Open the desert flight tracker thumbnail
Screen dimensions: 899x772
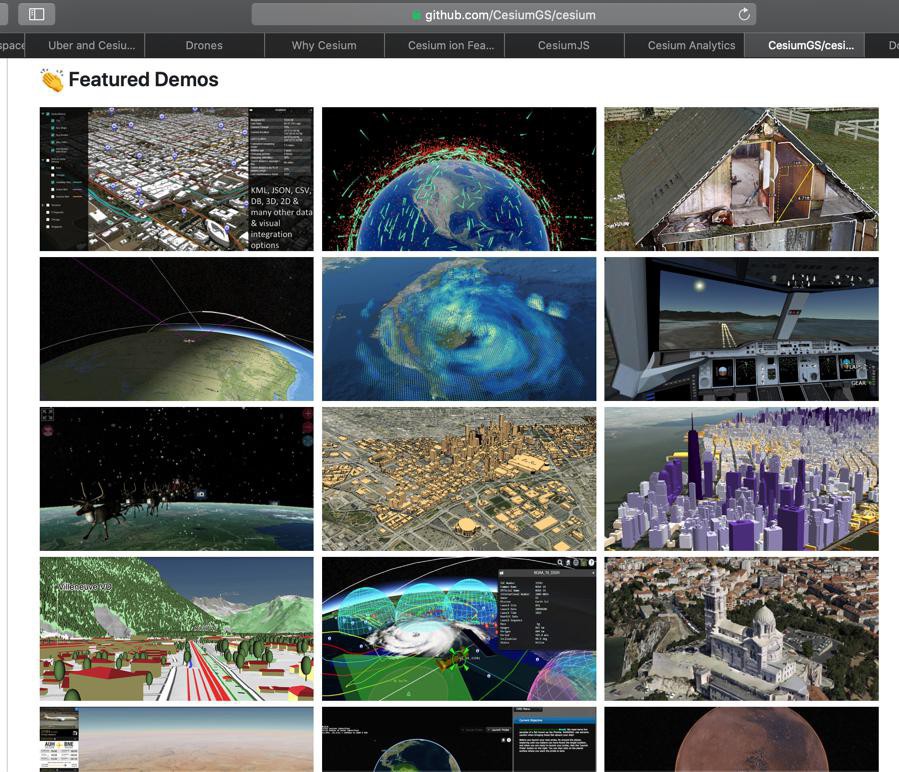(x=177, y=739)
